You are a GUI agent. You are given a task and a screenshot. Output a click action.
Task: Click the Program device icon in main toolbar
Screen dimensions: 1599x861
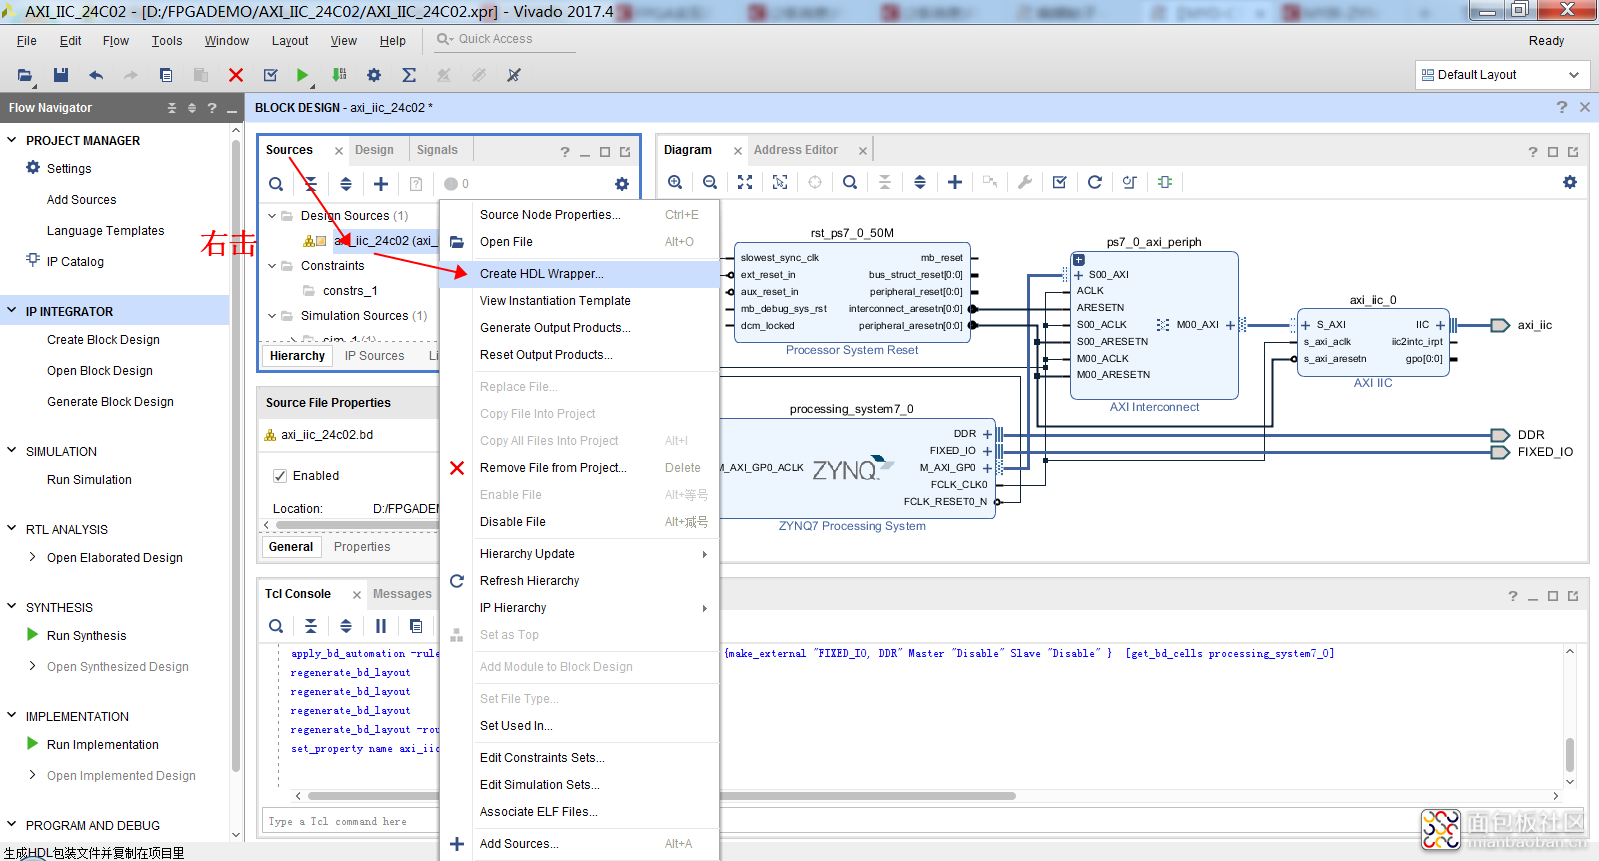click(x=339, y=75)
